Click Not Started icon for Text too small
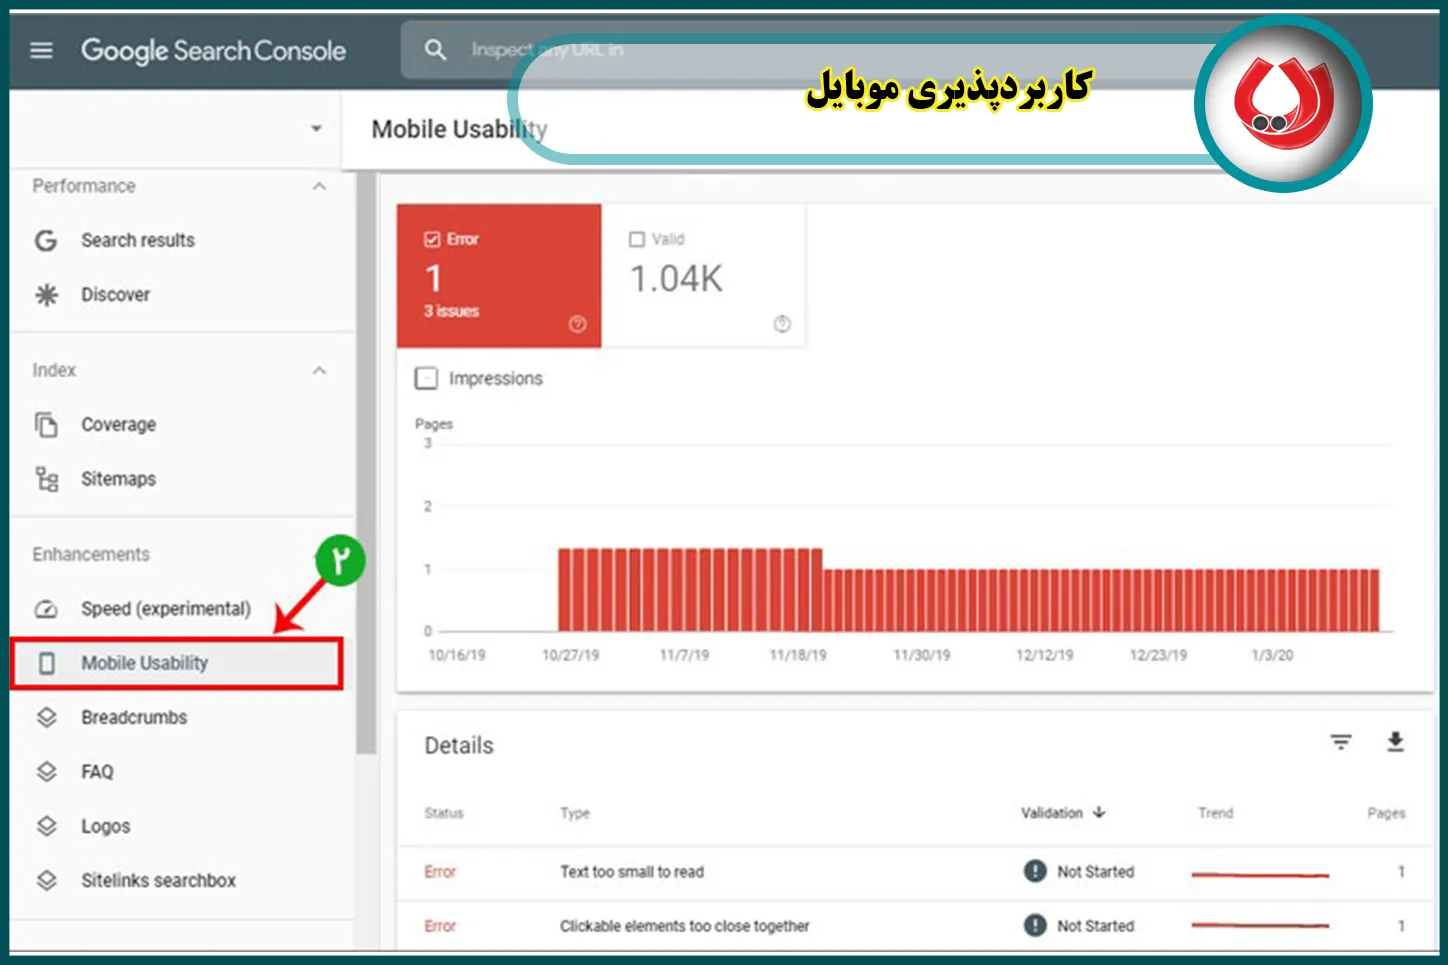 coord(1035,871)
